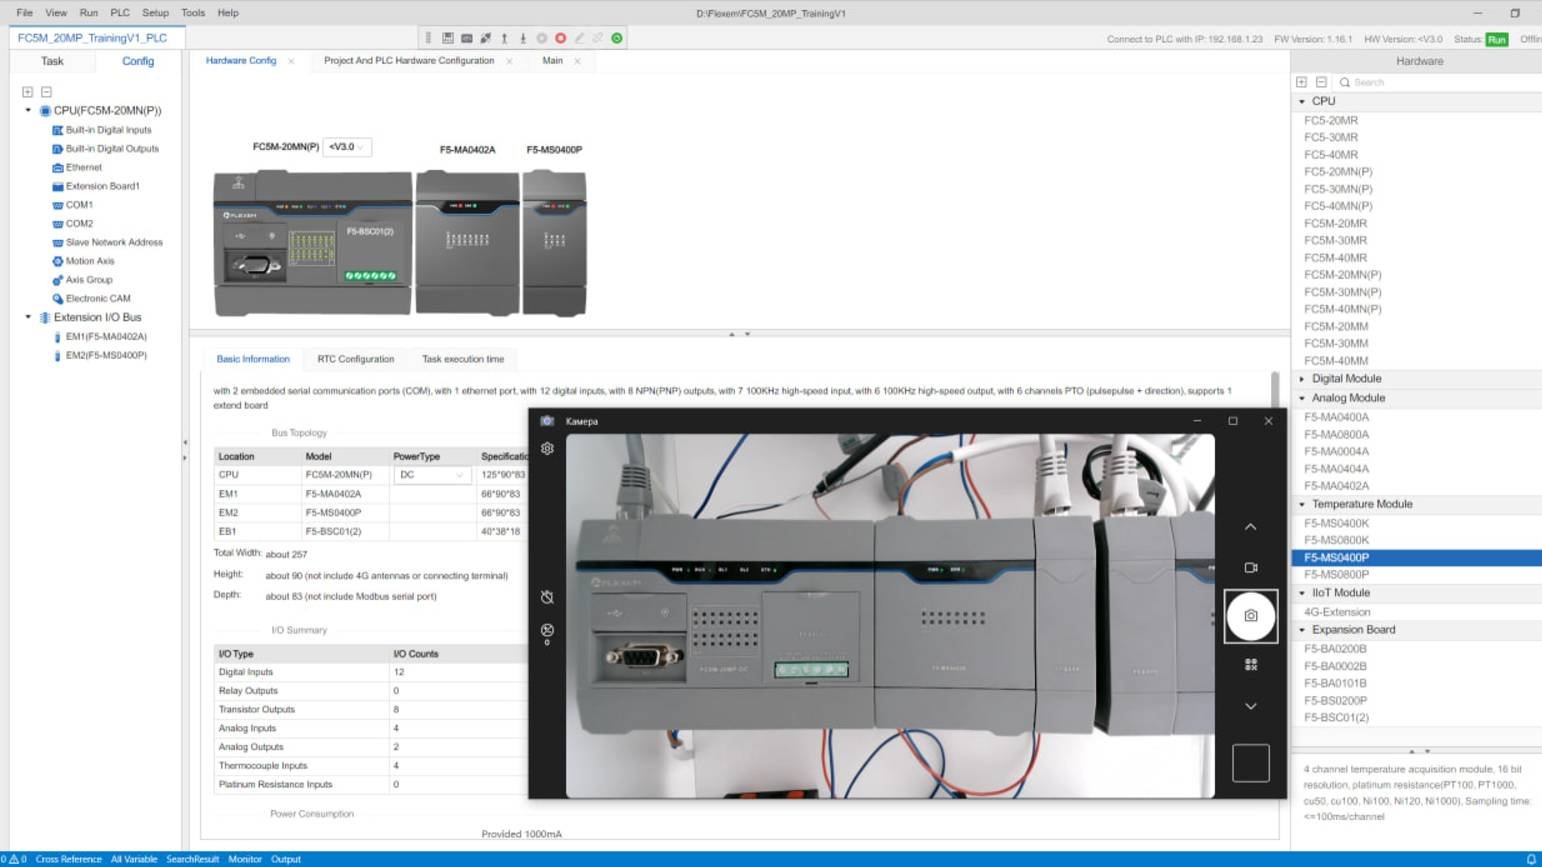Click the red stop PLC toolbar button
Viewport: 1542px width, 867px height.
pos(561,38)
